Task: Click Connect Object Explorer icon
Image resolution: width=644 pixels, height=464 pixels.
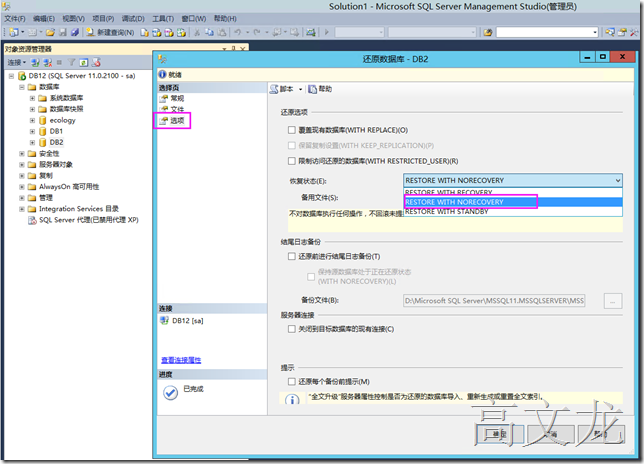Action: [35, 62]
